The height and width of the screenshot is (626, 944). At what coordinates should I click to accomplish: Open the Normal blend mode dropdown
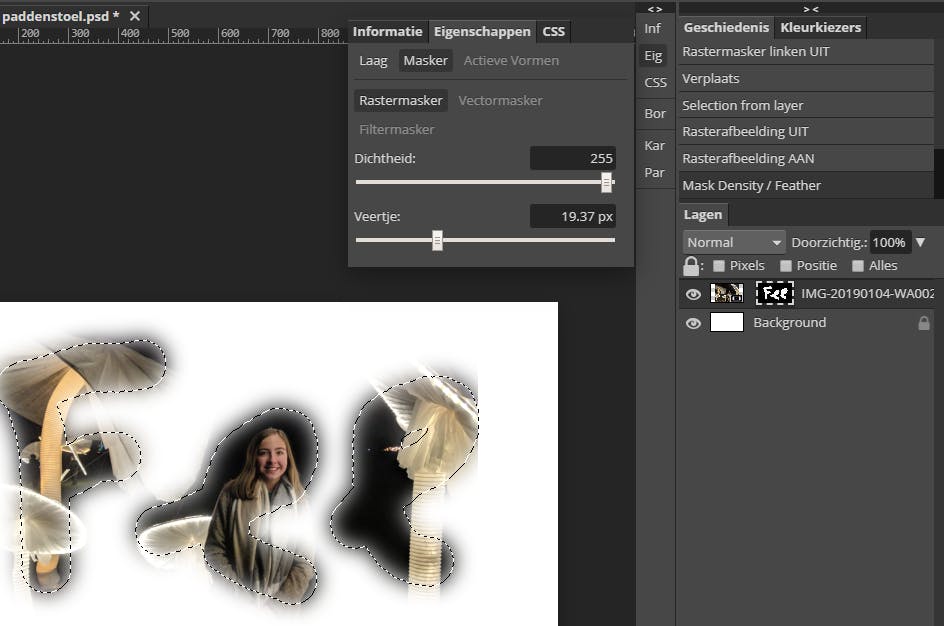(734, 242)
